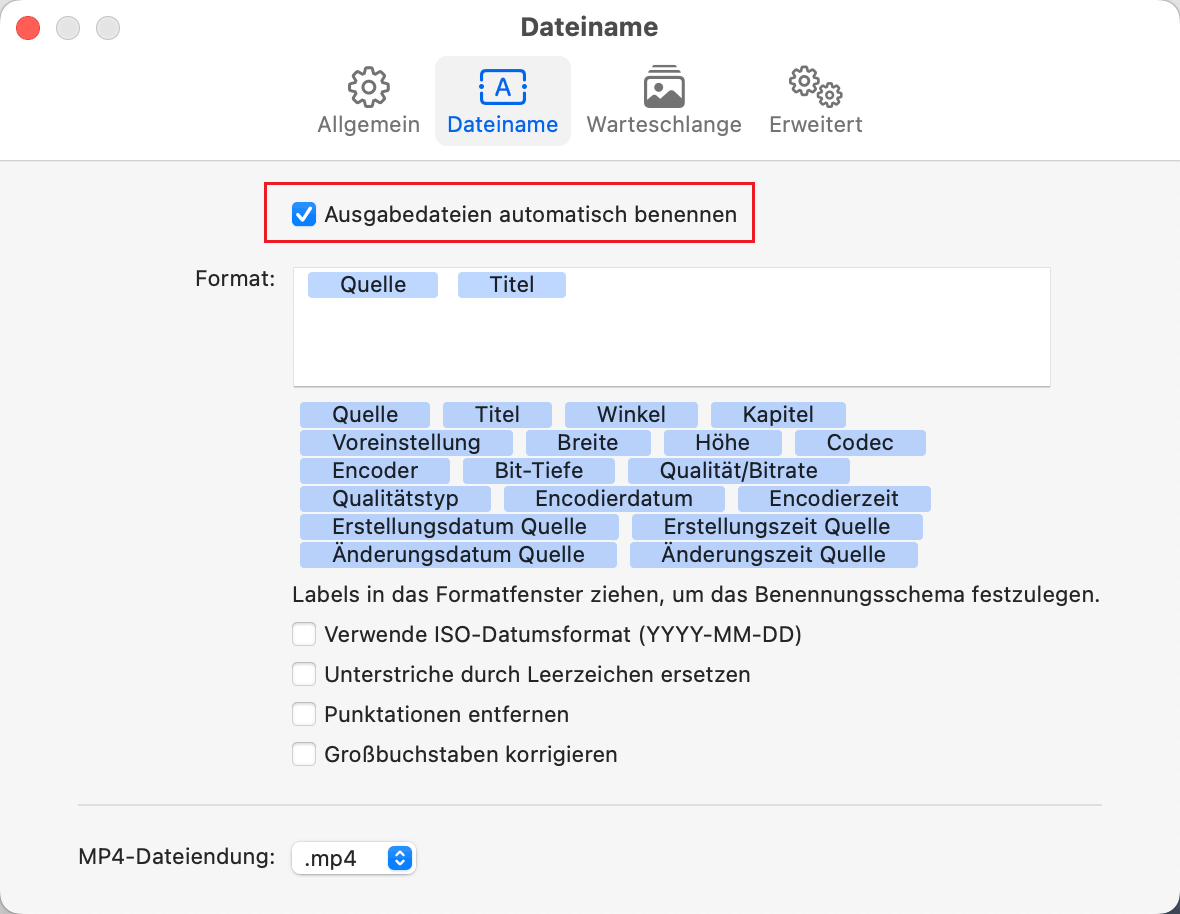Enable Unterstriche durch Leerzeichen ersetzen
Viewport: 1180px width, 914px height.
coord(304,674)
